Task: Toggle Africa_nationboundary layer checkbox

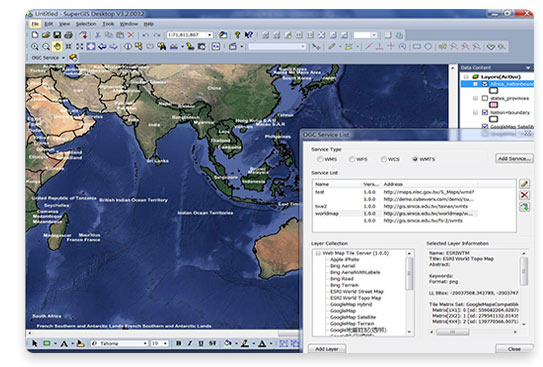Action: point(485,84)
